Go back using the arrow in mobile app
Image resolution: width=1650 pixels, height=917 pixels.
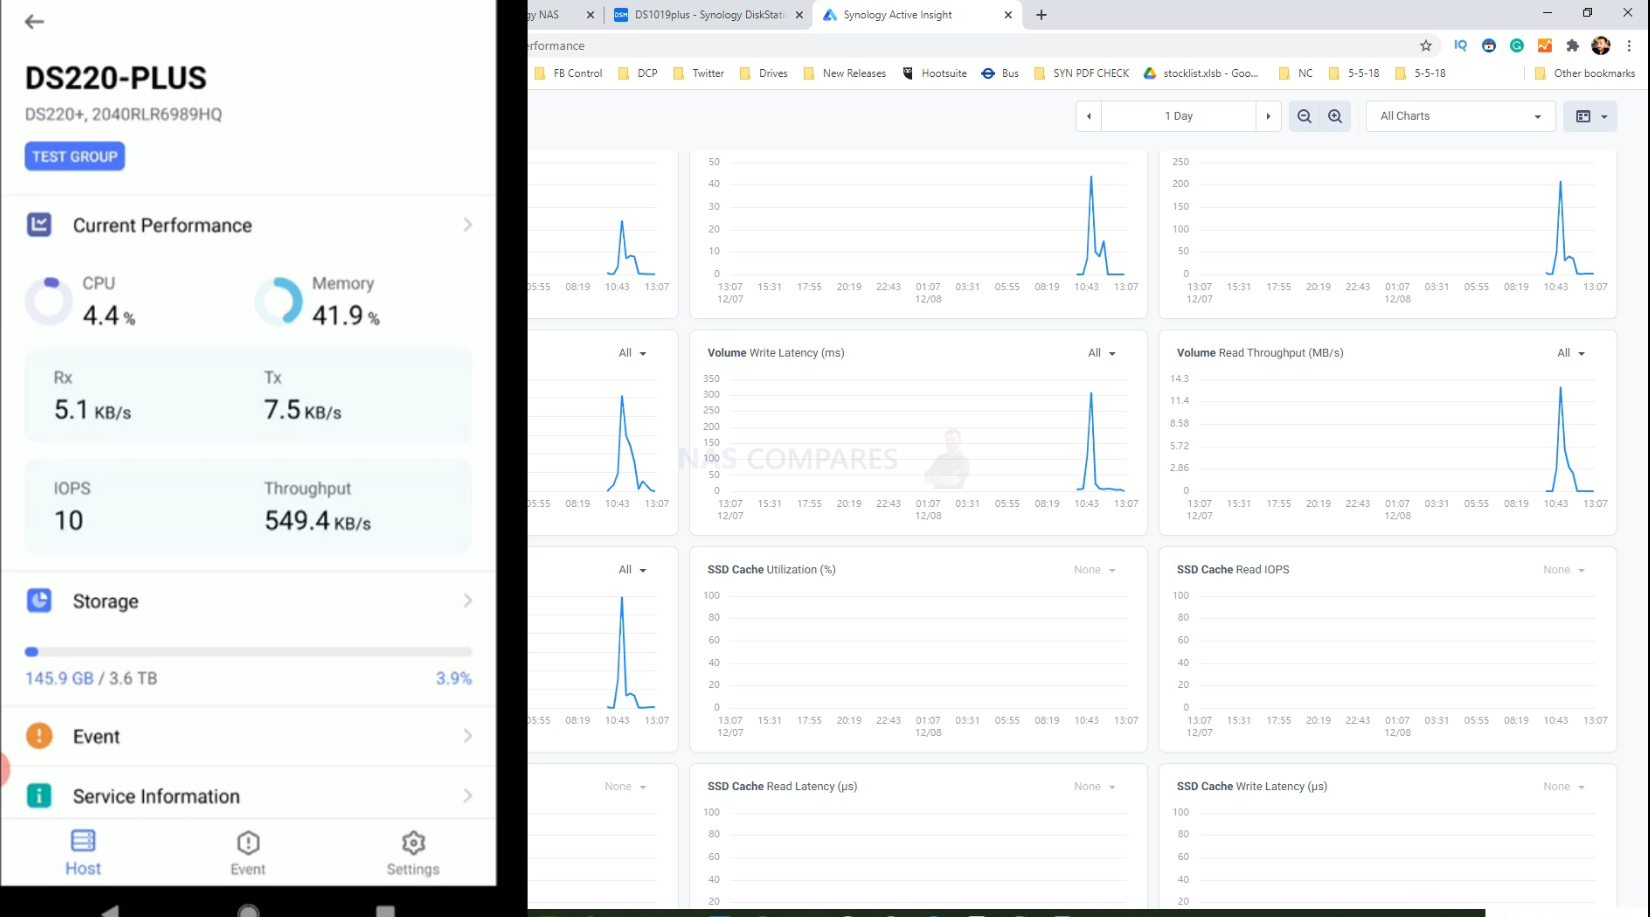(x=34, y=21)
